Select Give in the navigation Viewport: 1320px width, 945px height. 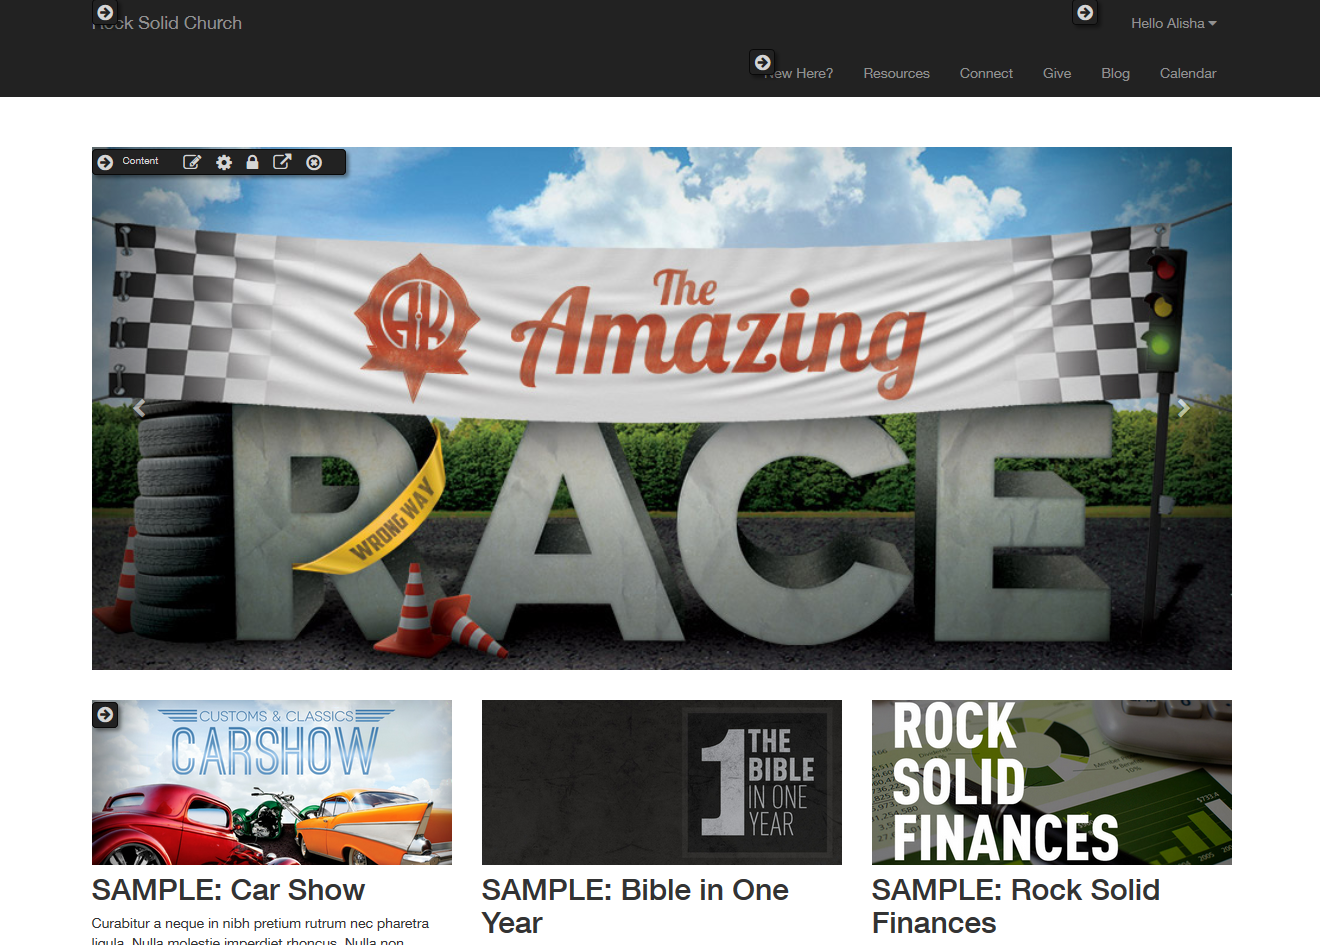(1057, 73)
